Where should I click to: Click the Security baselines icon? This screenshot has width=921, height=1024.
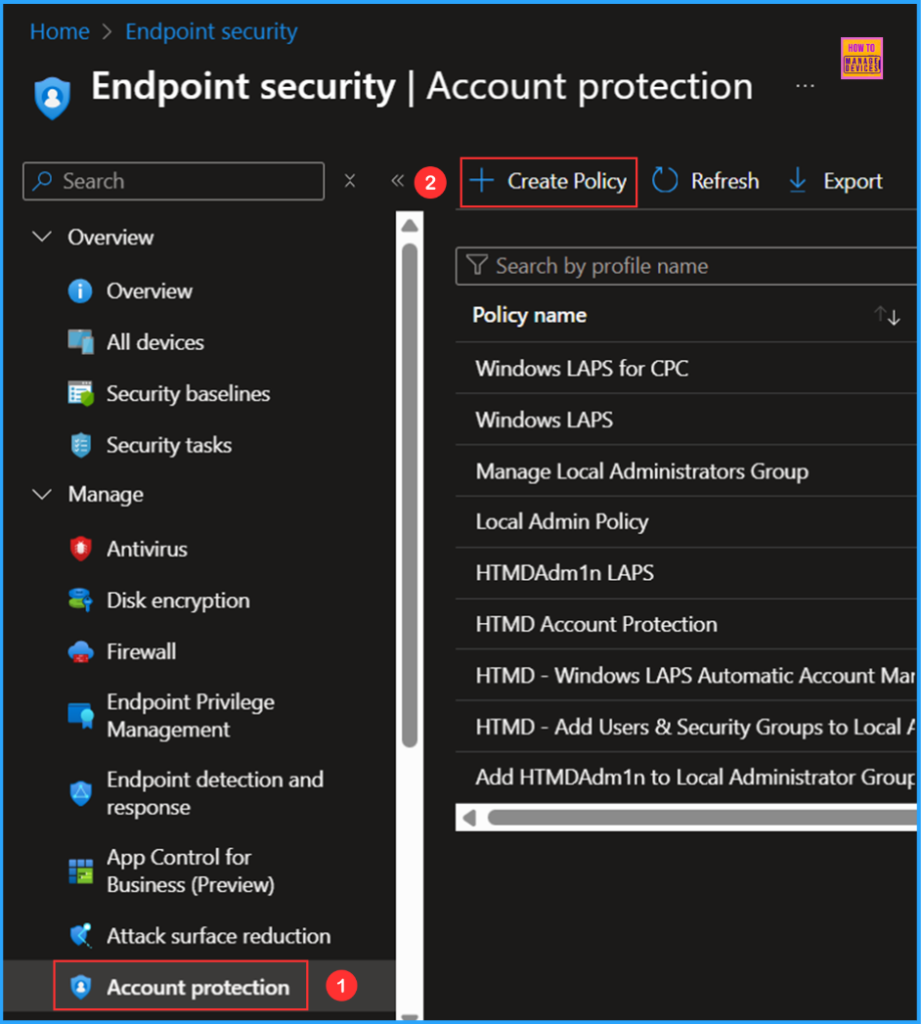(80, 393)
